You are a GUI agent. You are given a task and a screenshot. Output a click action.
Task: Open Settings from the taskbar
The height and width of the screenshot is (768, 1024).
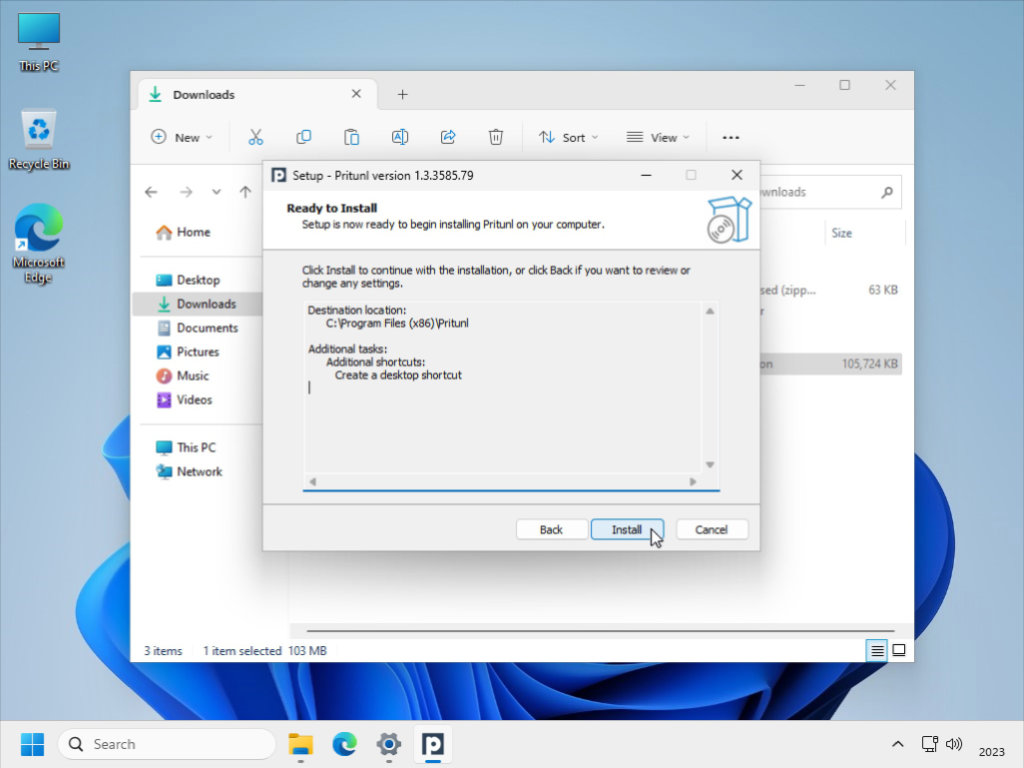click(x=389, y=744)
